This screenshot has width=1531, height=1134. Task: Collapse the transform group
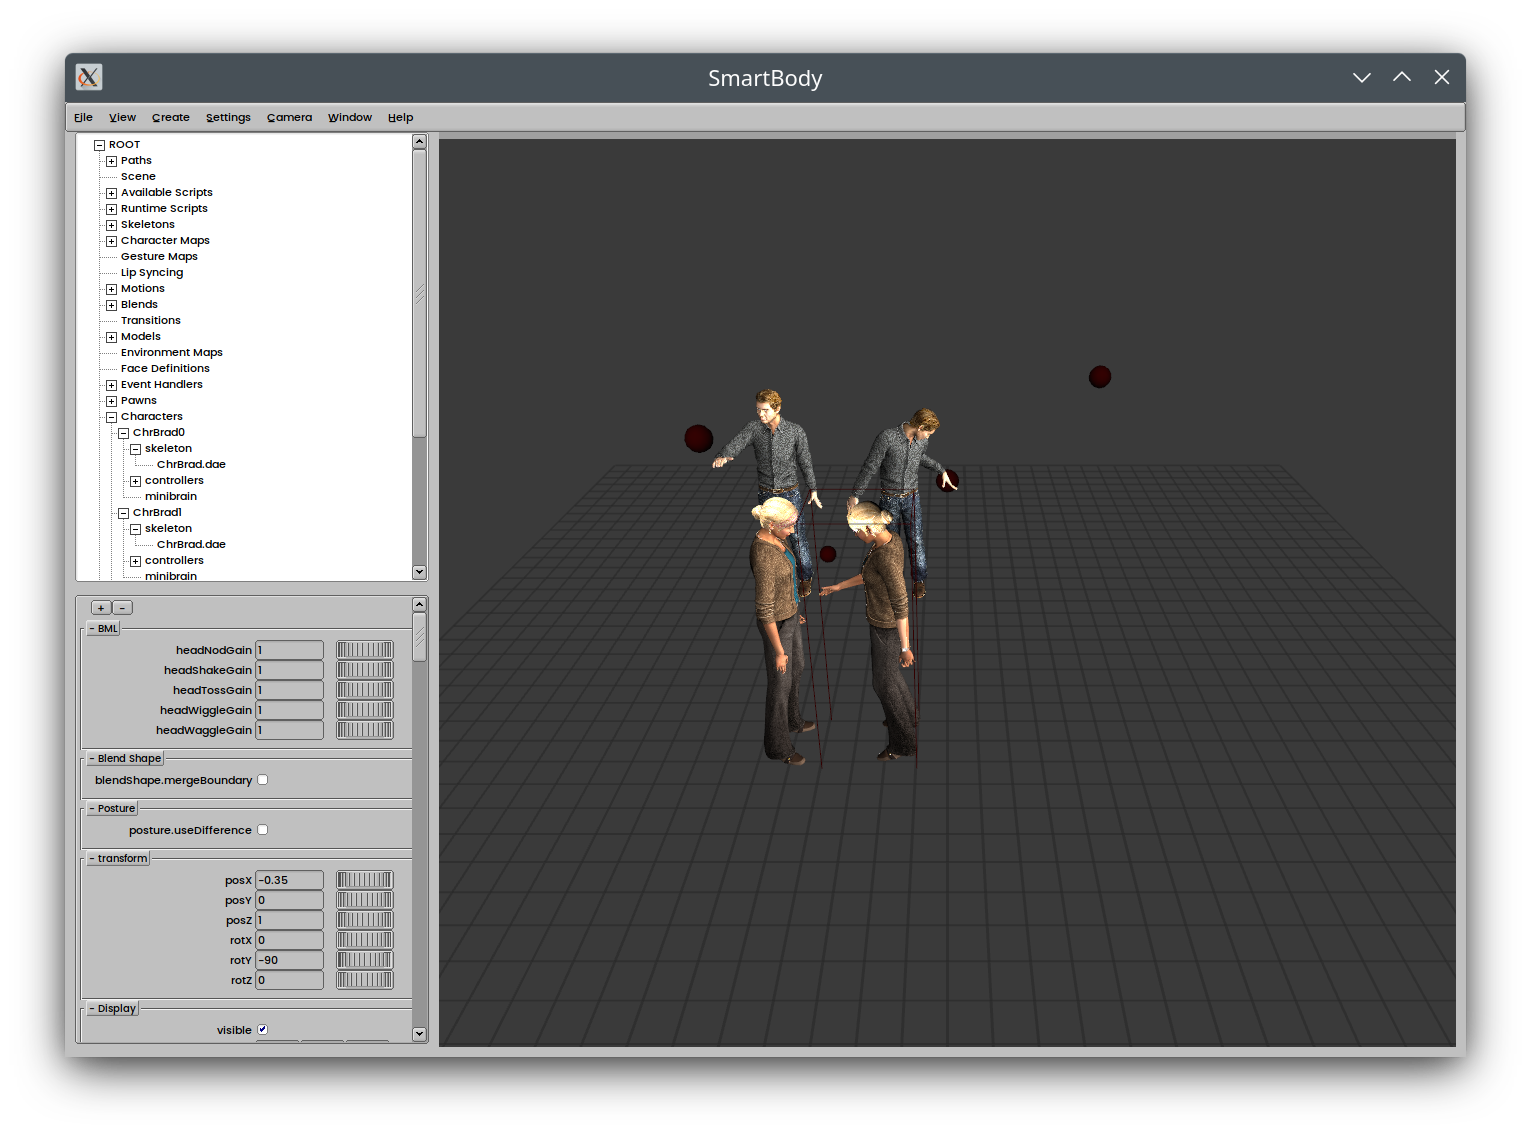coord(118,858)
